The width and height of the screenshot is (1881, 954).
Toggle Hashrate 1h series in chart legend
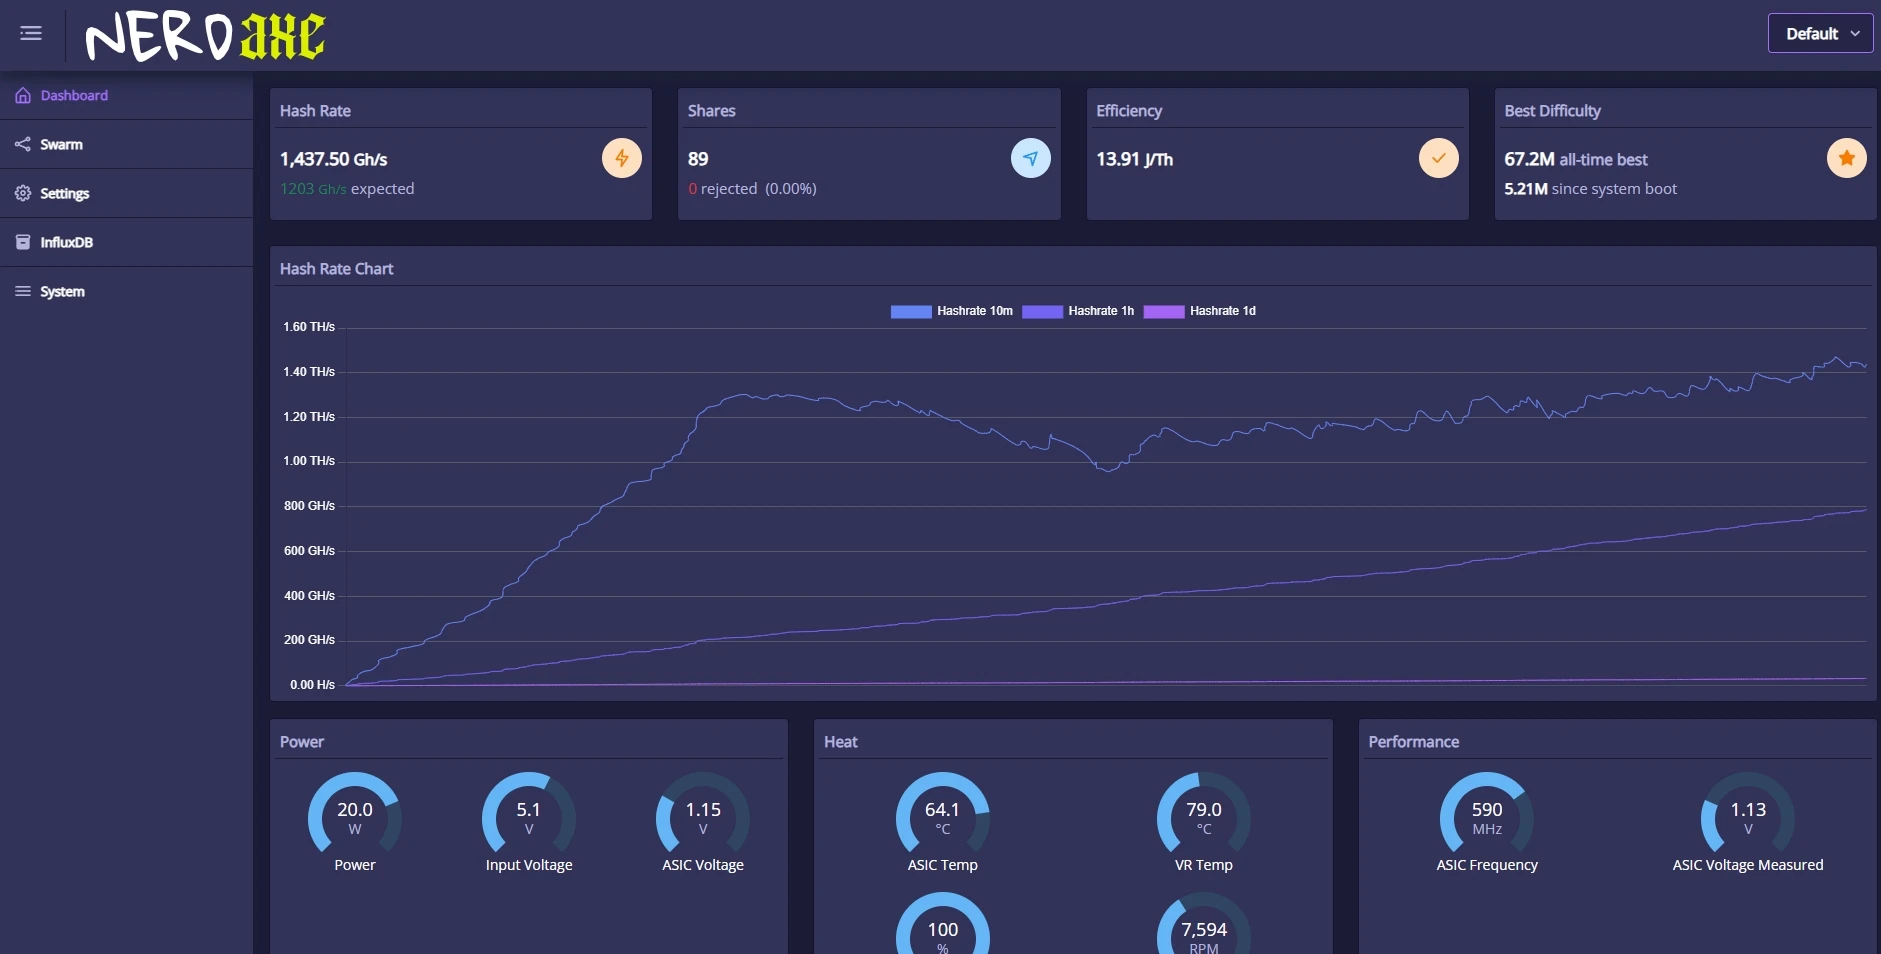tap(1078, 311)
